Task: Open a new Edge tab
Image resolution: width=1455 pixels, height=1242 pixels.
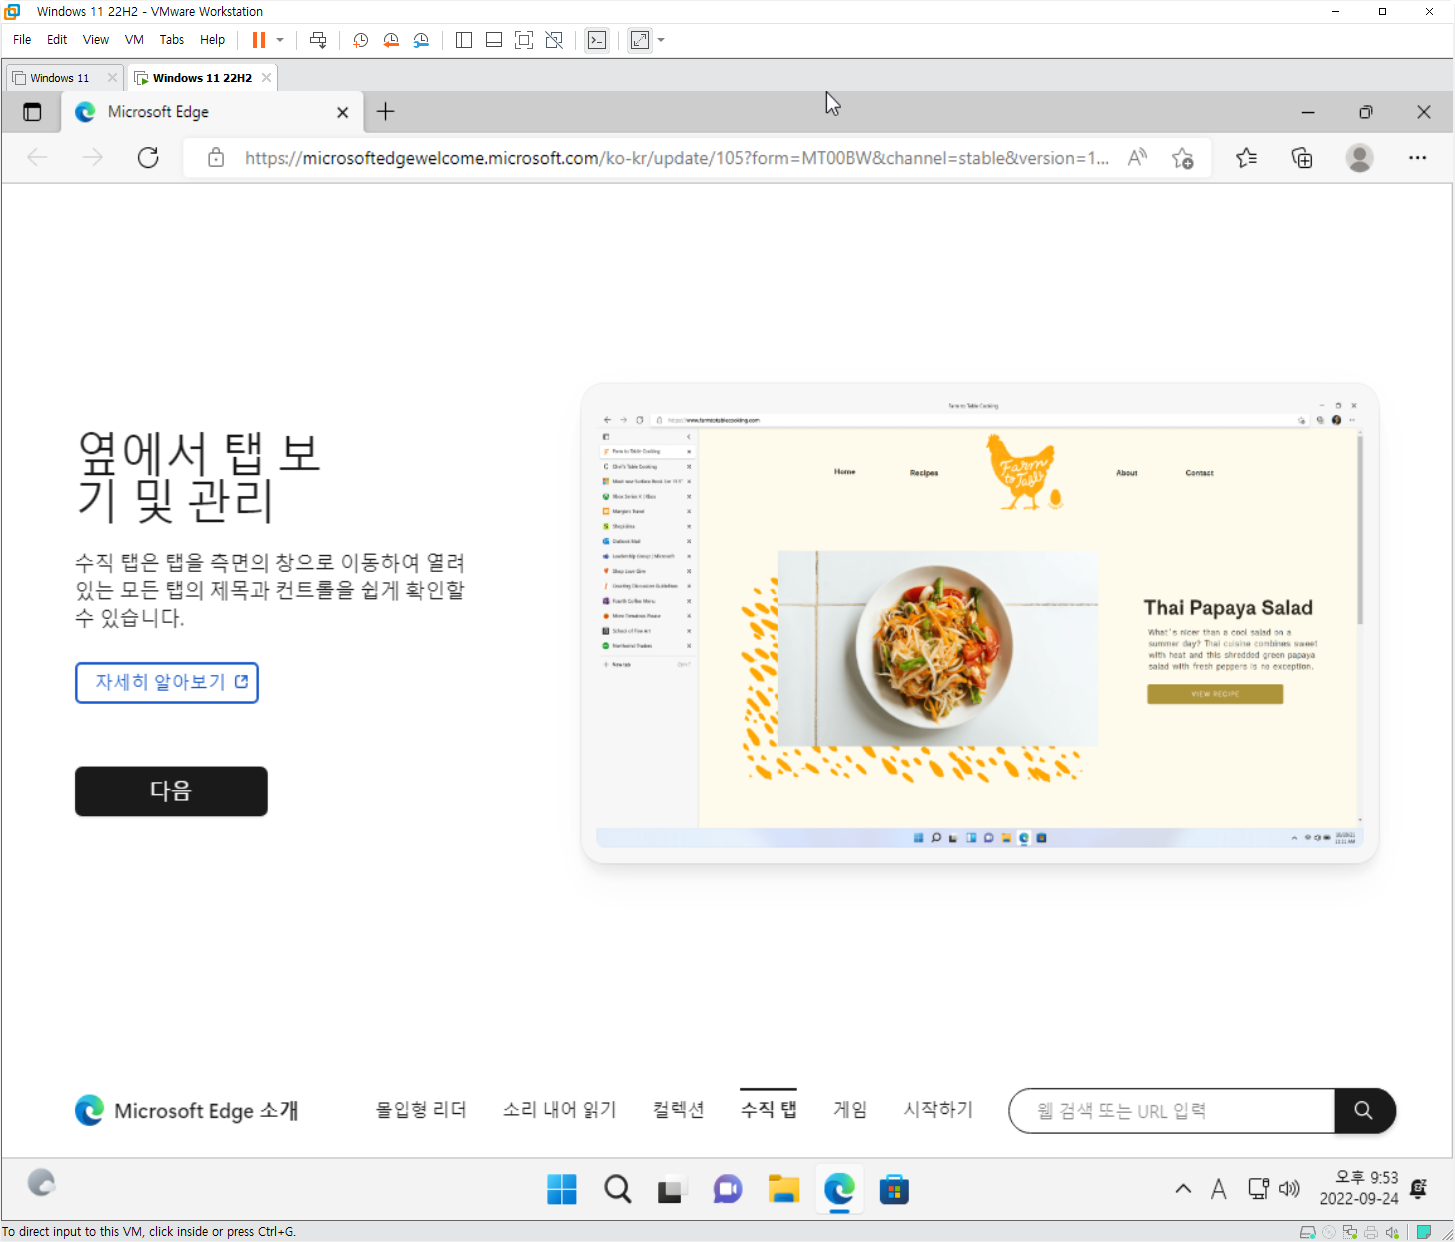Action: click(x=386, y=112)
